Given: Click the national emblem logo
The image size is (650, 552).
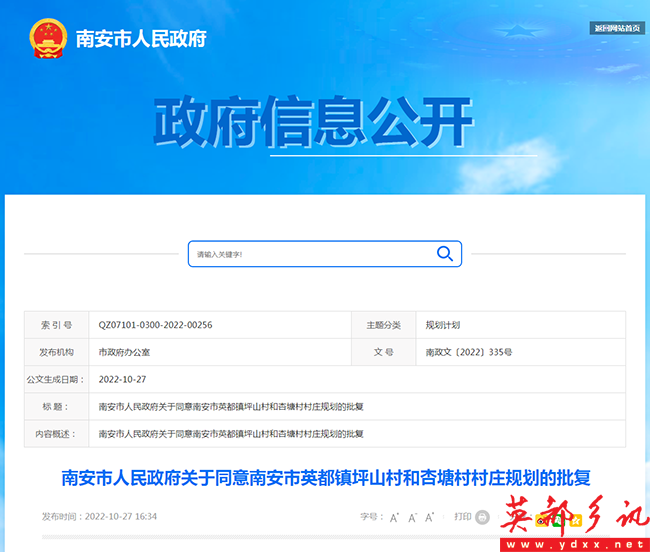Looking at the screenshot, I should [48, 38].
